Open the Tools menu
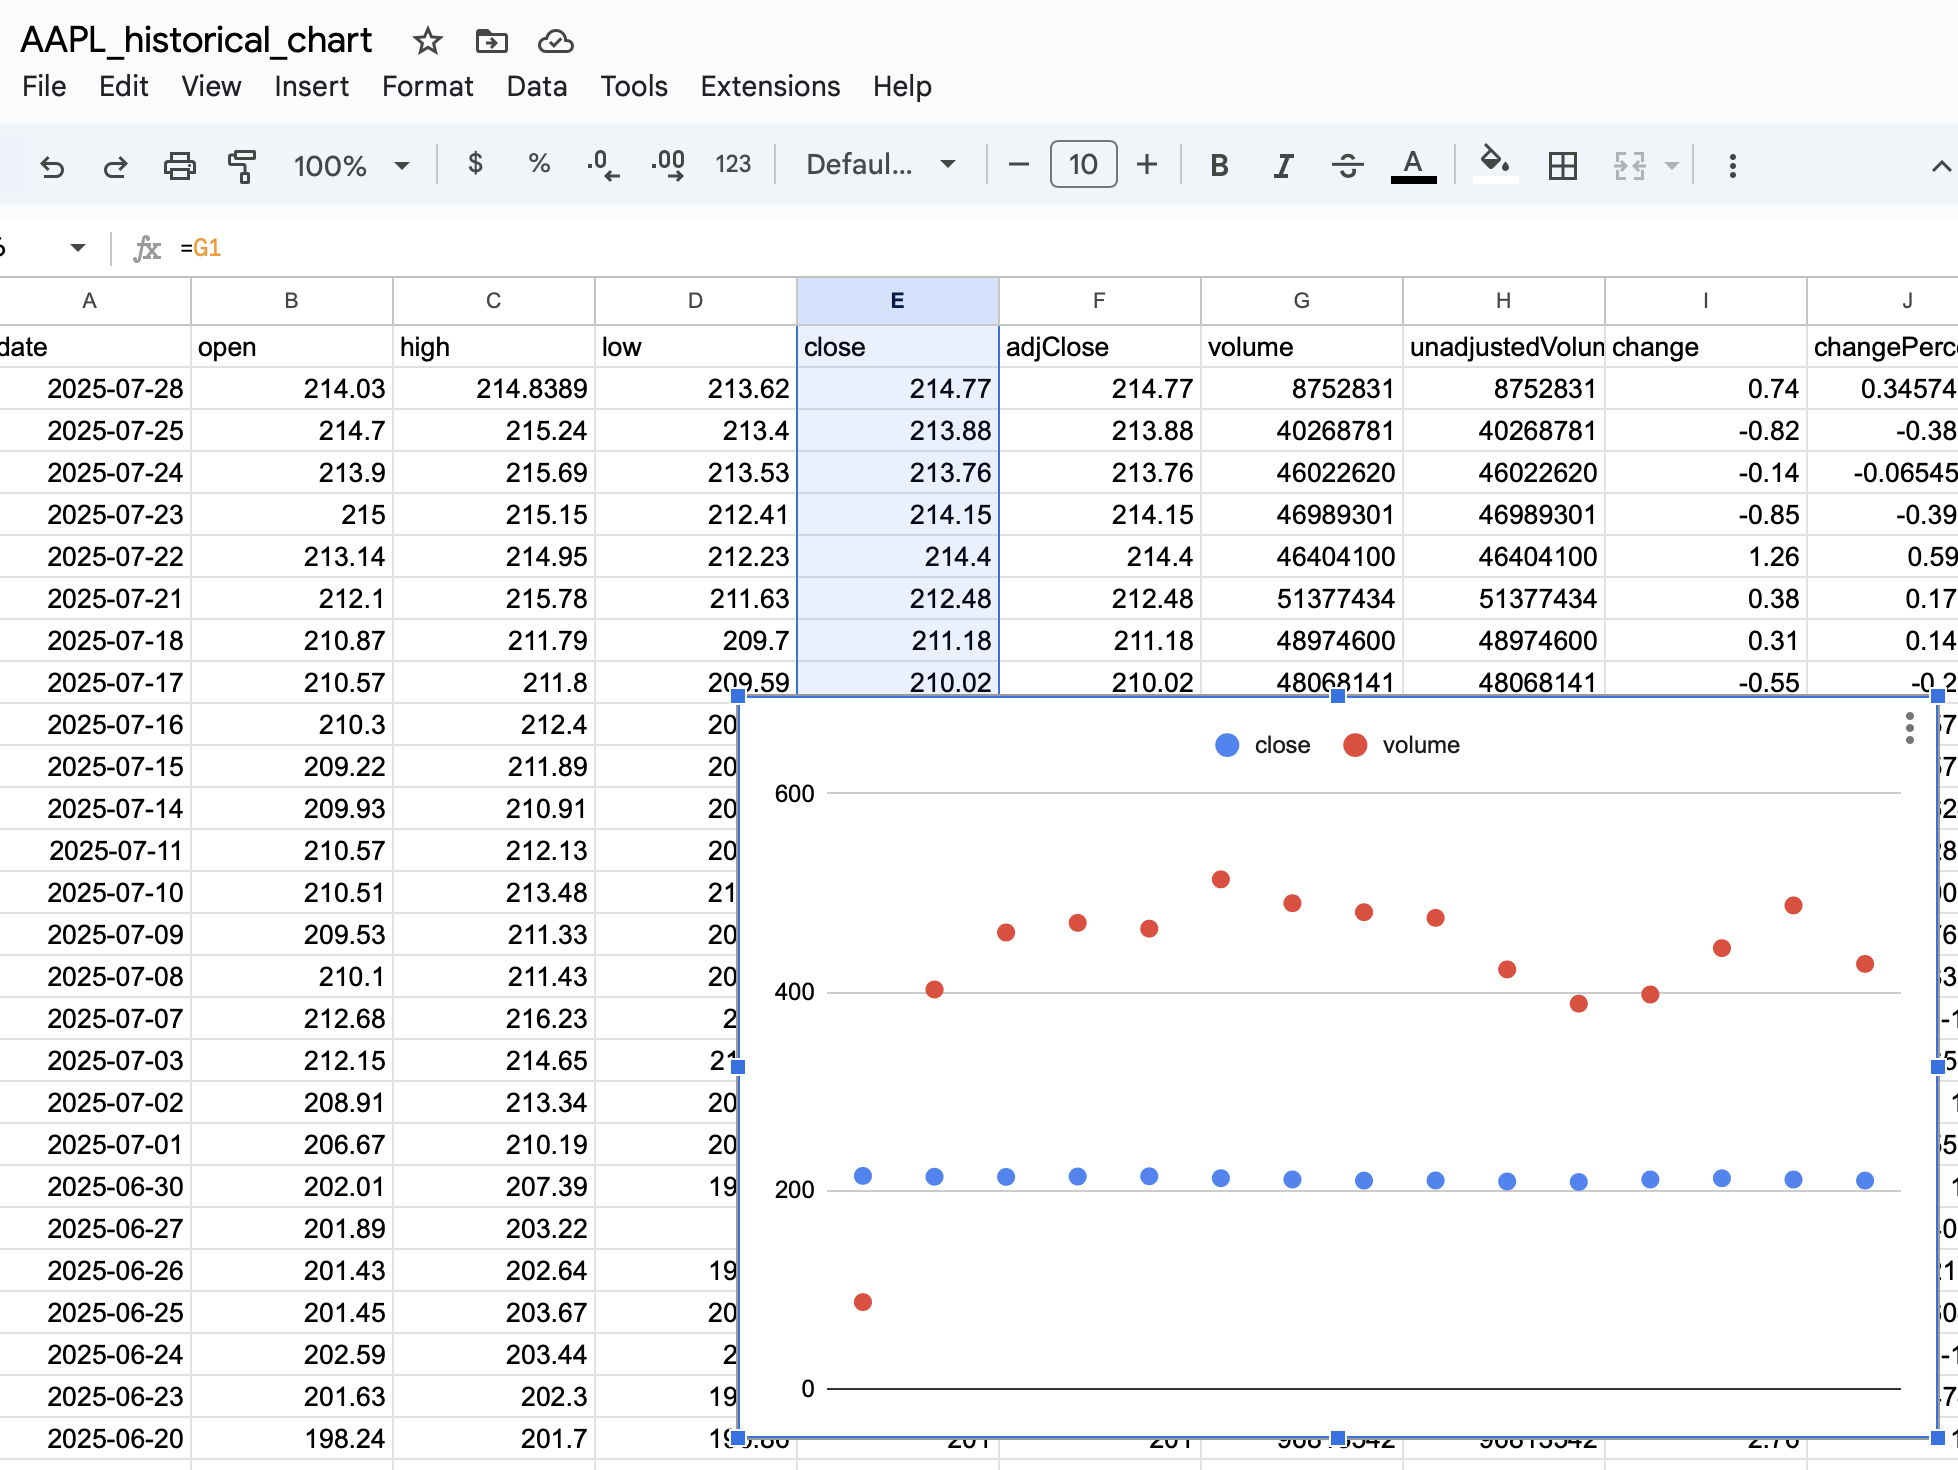Image resolution: width=1958 pixels, height=1470 pixels. coord(634,86)
